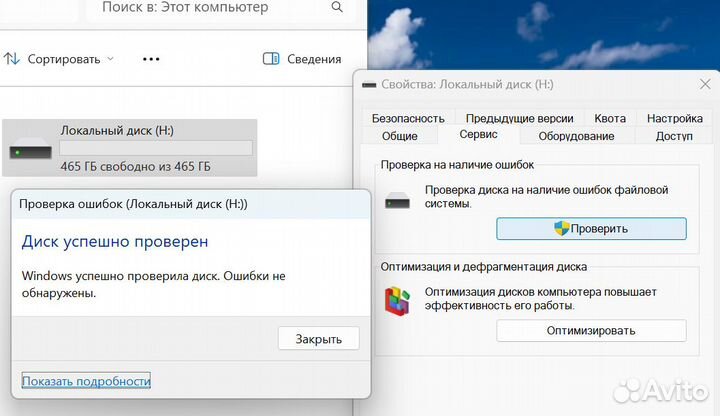Click the sort arrows icon
The height and width of the screenshot is (416, 720).
click(x=12, y=59)
